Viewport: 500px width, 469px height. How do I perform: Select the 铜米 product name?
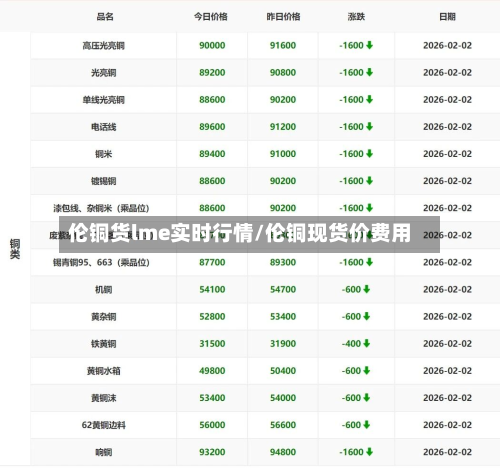[x=104, y=154]
